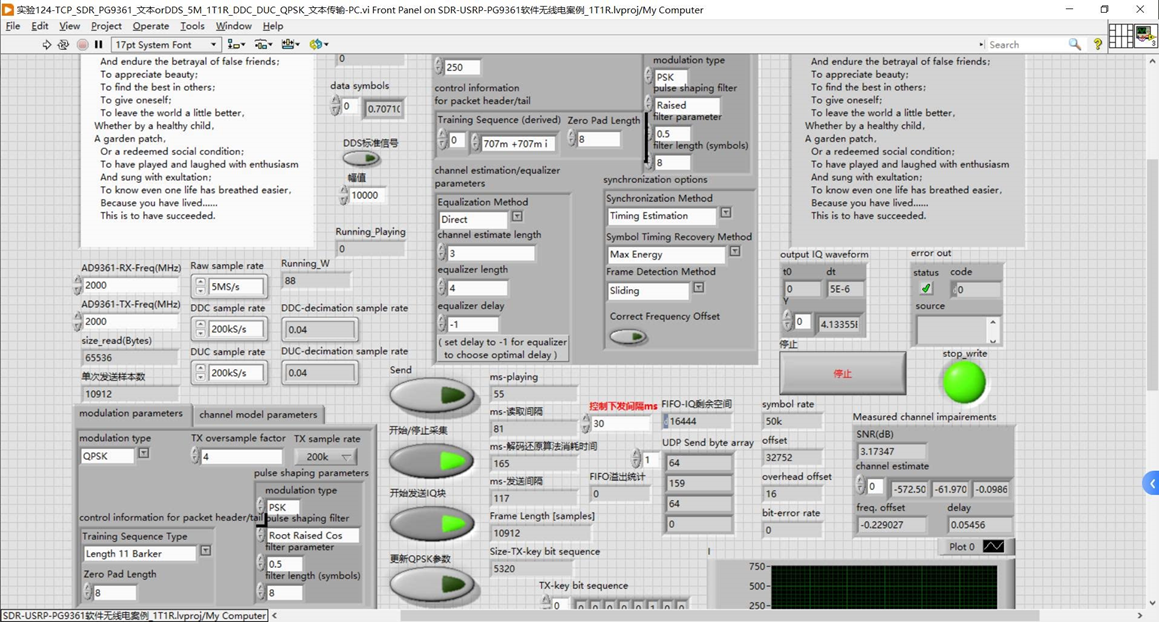Click the equalizer delay stepper
Screen dimensions: 1159x622
click(441, 324)
